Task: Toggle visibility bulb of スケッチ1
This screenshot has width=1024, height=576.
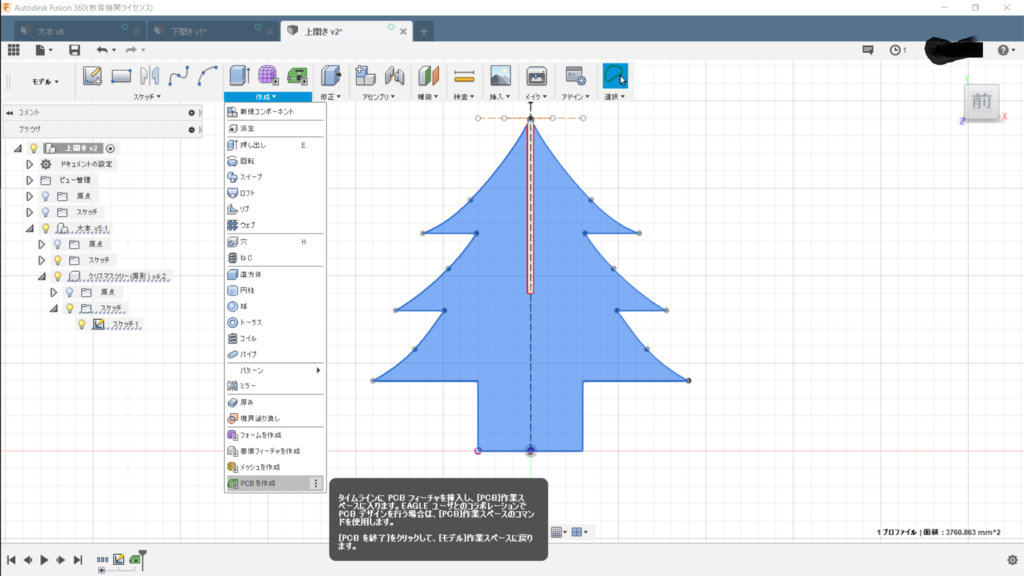Action: coord(82,324)
